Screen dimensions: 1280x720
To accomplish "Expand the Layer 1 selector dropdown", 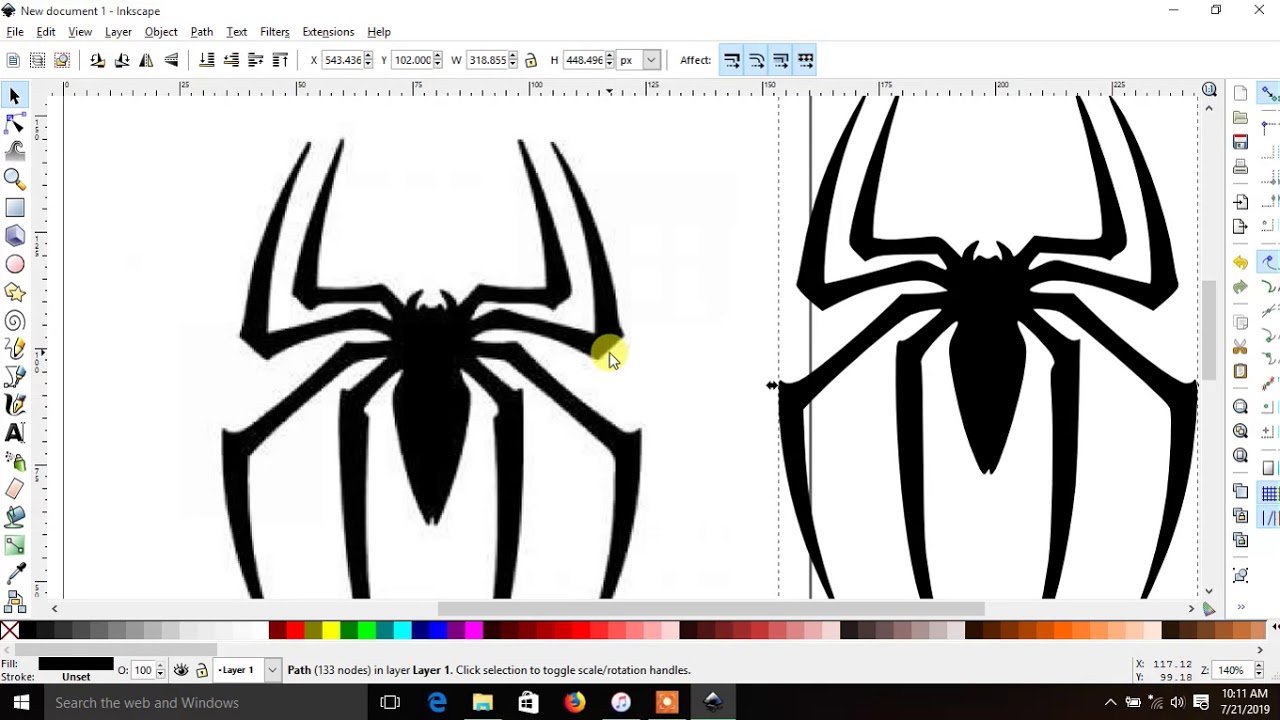I will tap(272, 670).
